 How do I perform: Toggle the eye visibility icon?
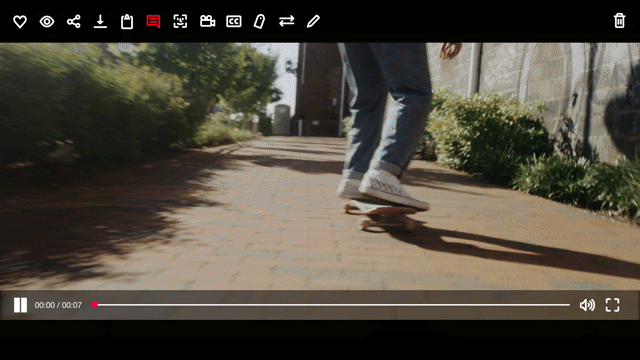(47, 21)
